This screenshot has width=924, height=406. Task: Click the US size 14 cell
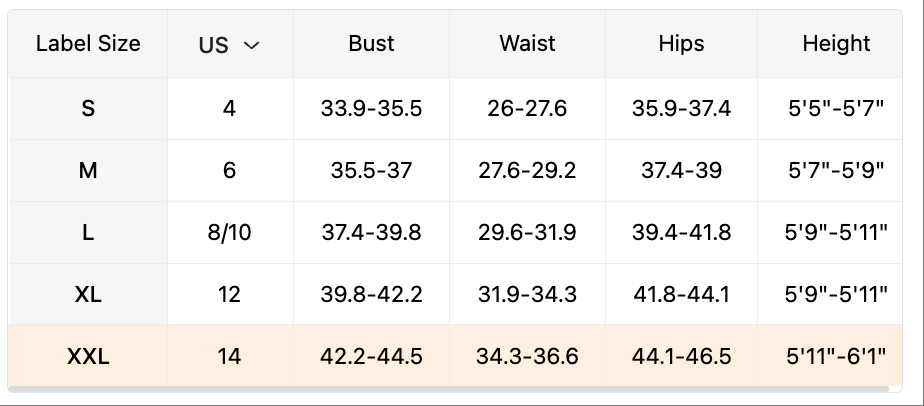click(230, 356)
